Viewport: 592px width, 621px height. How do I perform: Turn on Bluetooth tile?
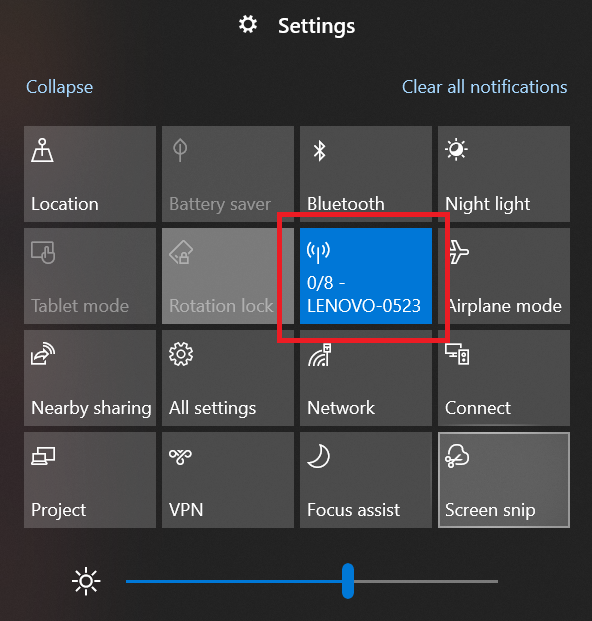[366, 174]
